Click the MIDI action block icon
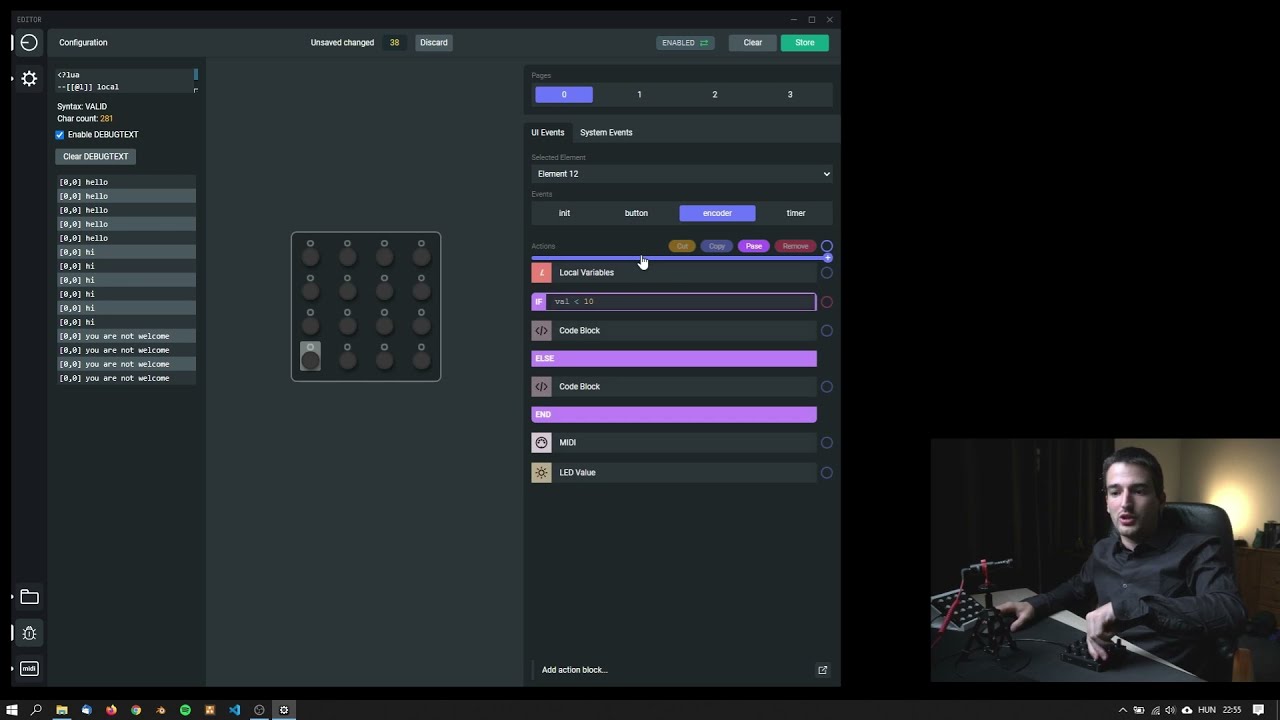The height and width of the screenshot is (720, 1280). pos(541,442)
